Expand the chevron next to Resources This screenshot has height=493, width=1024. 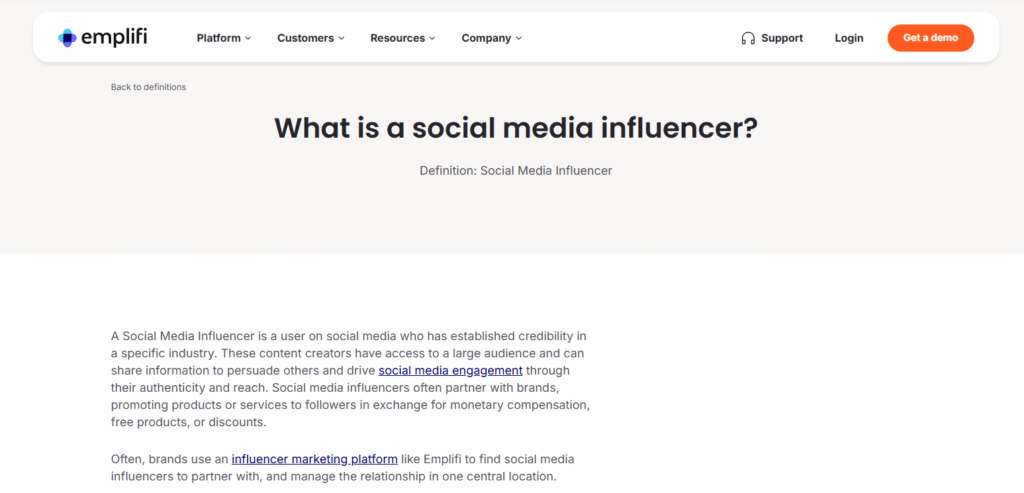pos(432,39)
